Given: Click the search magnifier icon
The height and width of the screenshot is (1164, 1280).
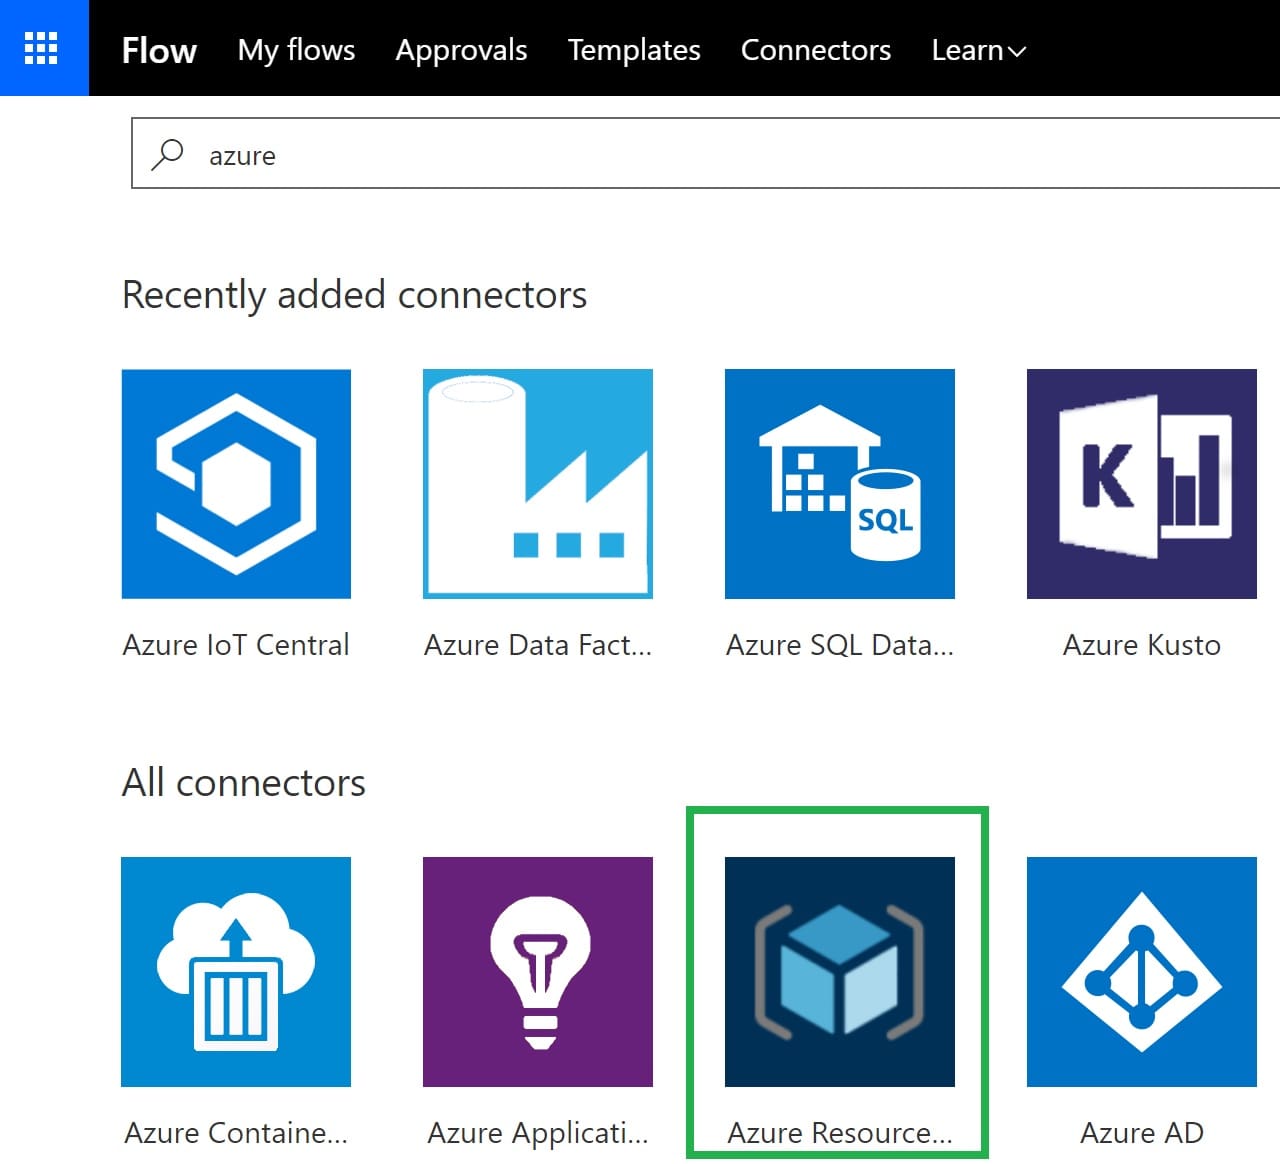Looking at the screenshot, I should point(168,155).
